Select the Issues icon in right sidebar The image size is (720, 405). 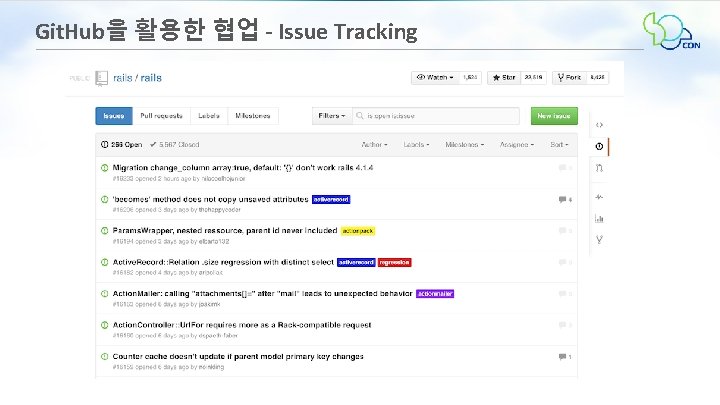599,146
